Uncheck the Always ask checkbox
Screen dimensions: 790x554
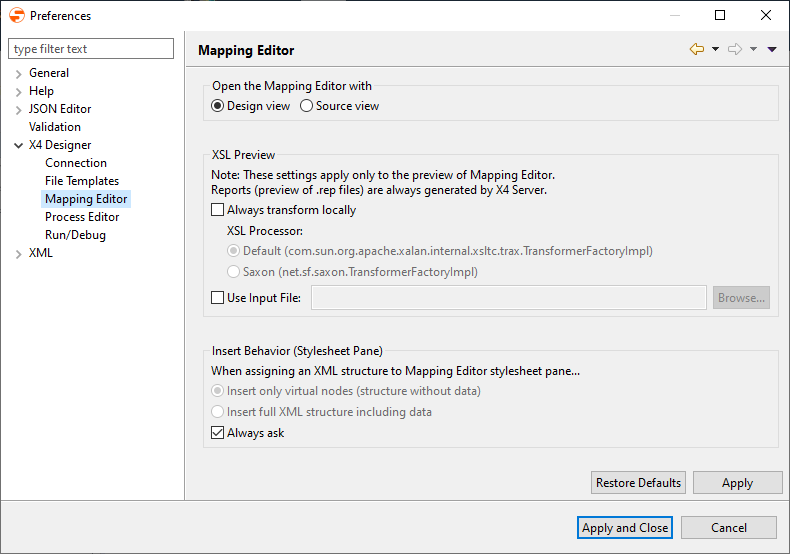pyautogui.click(x=218, y=433)
